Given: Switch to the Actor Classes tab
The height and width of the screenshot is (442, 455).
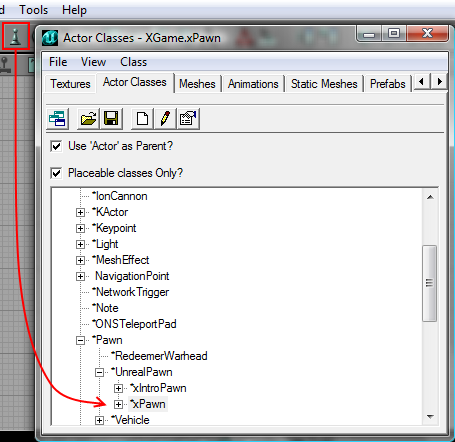Looking at the screenshot, I should [135, 82].
